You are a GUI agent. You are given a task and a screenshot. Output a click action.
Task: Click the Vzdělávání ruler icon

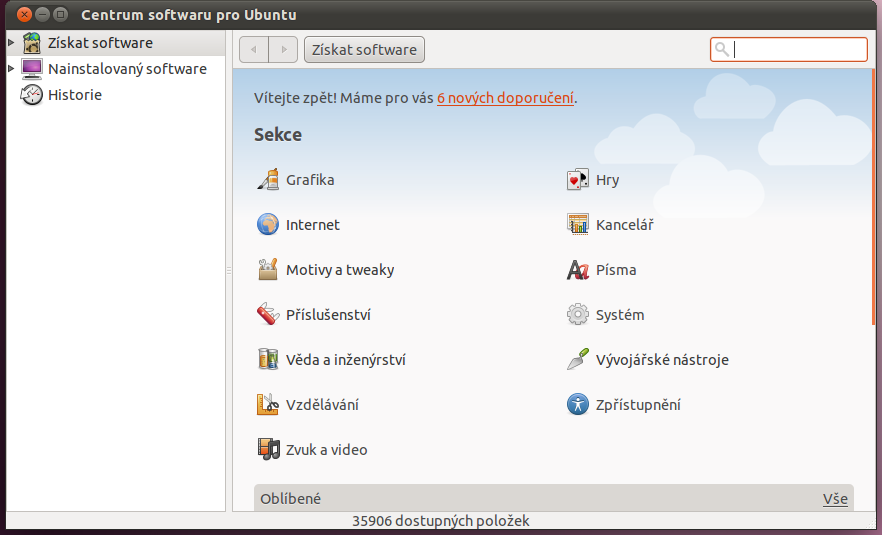pos(268,404)
